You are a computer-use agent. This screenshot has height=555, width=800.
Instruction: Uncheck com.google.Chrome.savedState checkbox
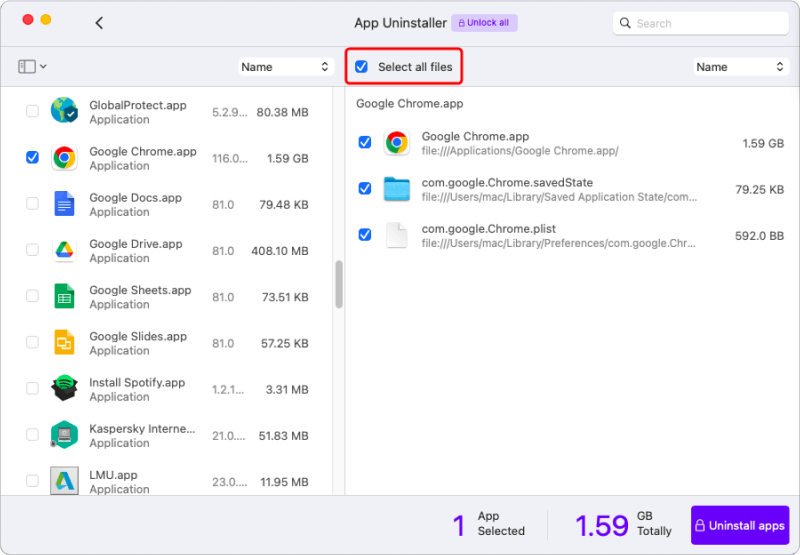(x=365, y=188)
